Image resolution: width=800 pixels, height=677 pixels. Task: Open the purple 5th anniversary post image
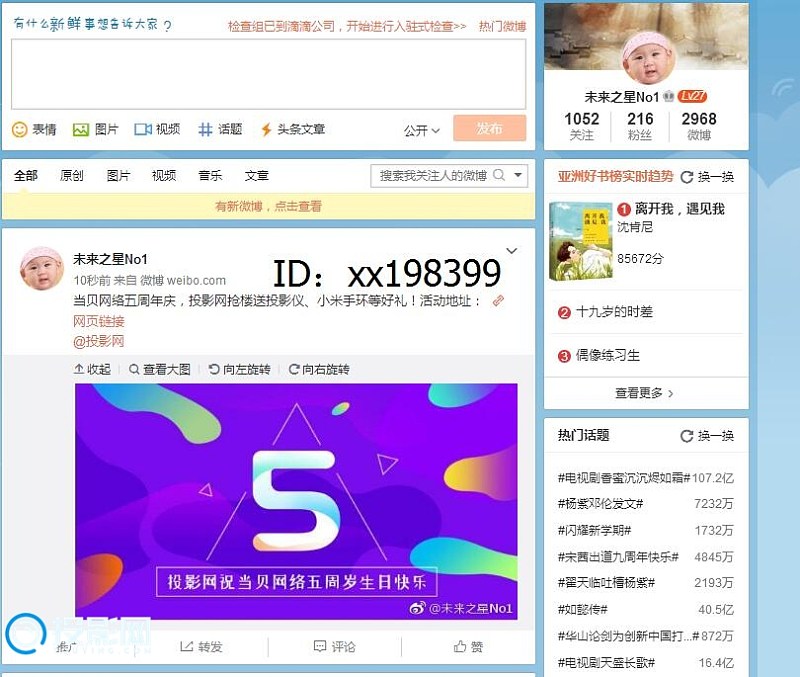coord(296,502)
